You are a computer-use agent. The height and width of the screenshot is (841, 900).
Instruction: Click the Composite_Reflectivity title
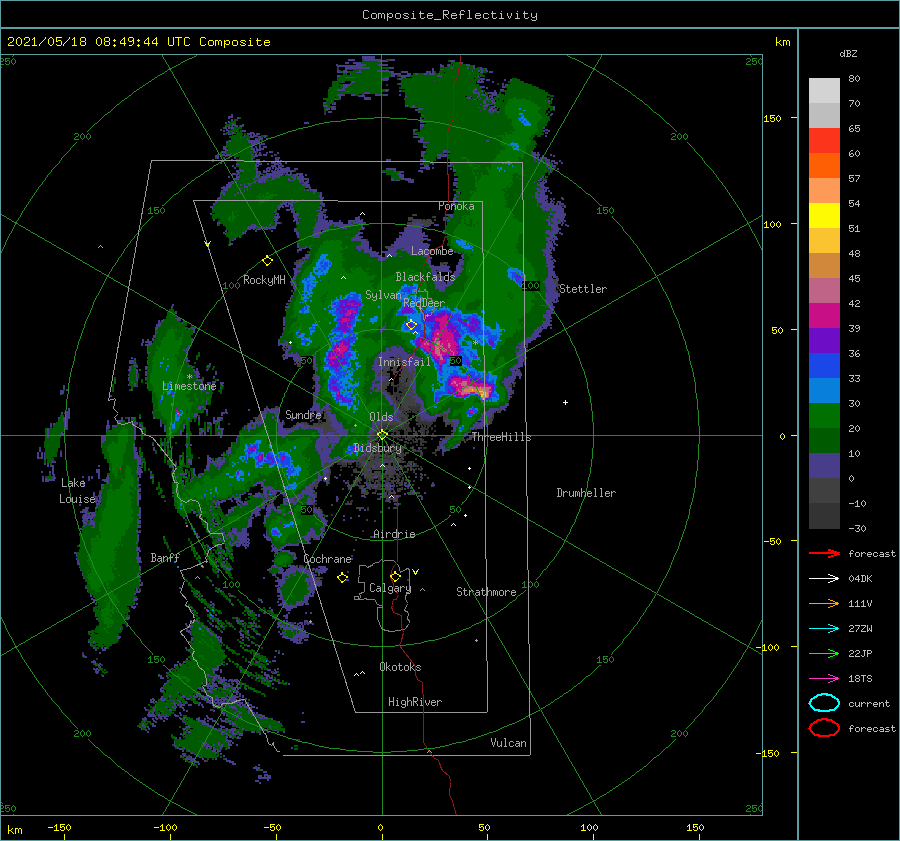pyautogui.click(x=450, y=15)
